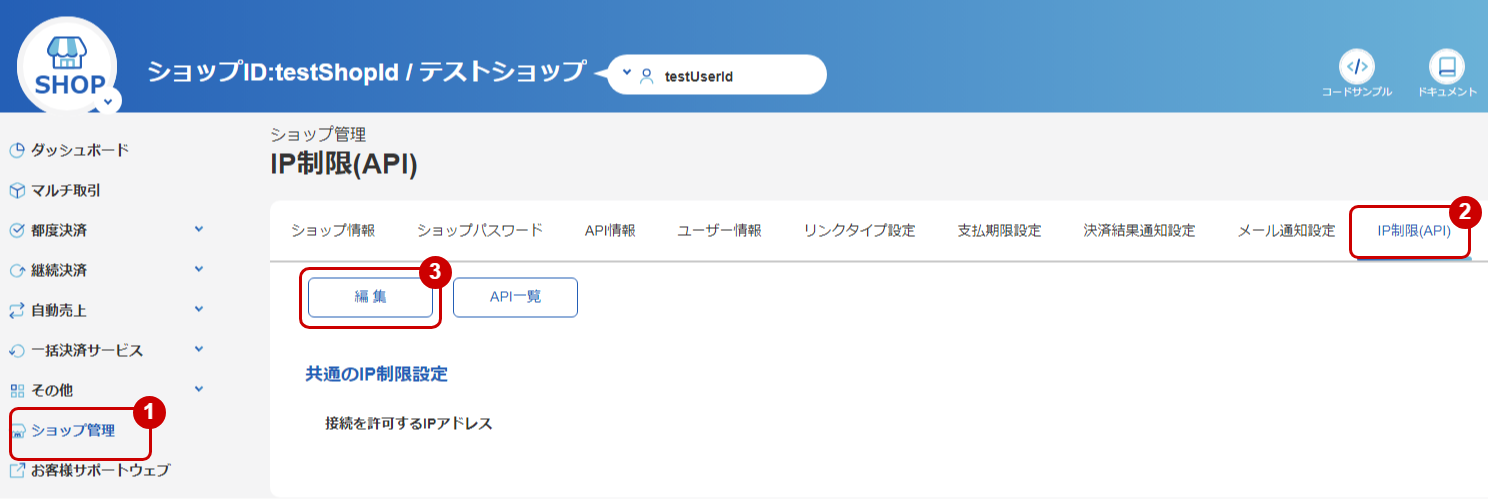Click the testUserId user field
The image size is (1488, 499).
coord(717,74)
